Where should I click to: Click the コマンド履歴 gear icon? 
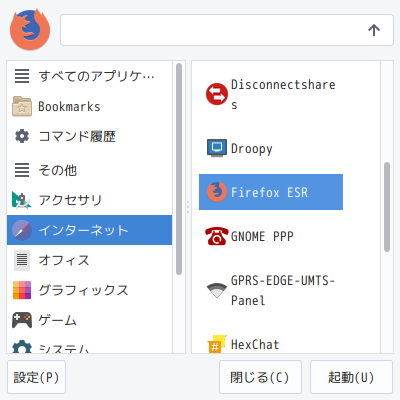point(22,136)
